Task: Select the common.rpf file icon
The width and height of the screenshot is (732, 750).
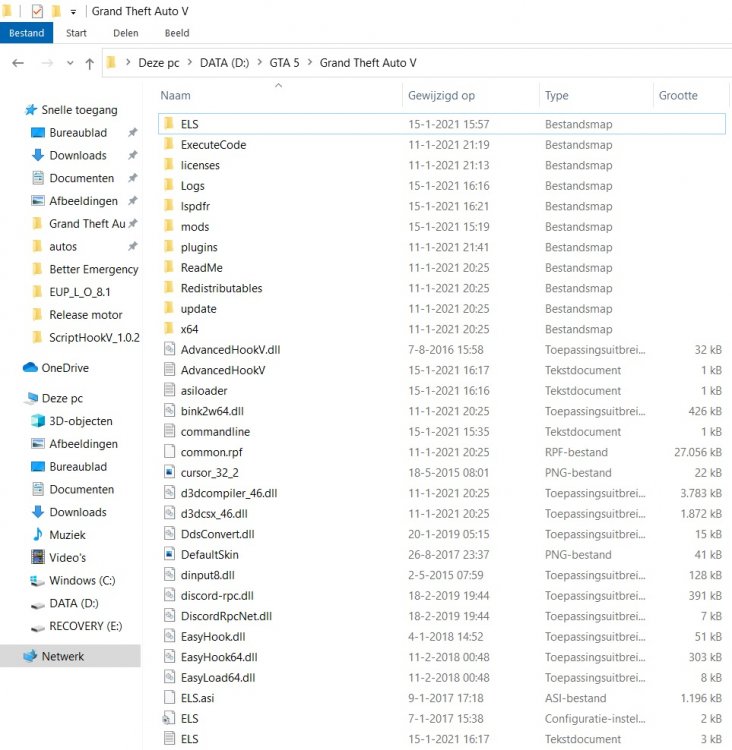Action: 169,451
